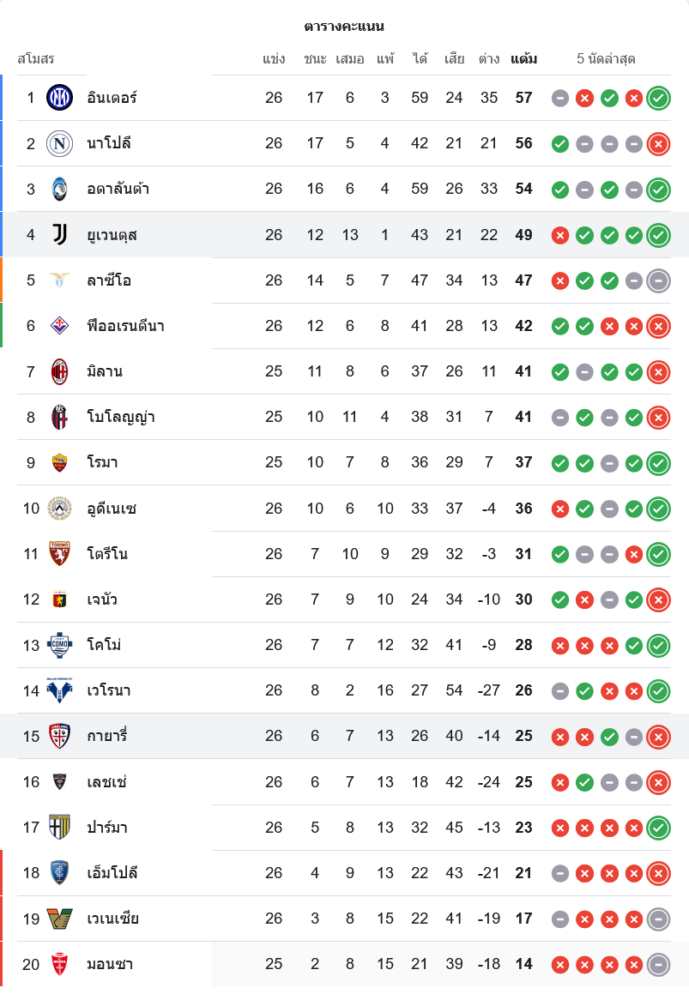The width and height of the screenshot is (689, 1000).
Task: Click the Milan club crest icon
Action: 60,372
